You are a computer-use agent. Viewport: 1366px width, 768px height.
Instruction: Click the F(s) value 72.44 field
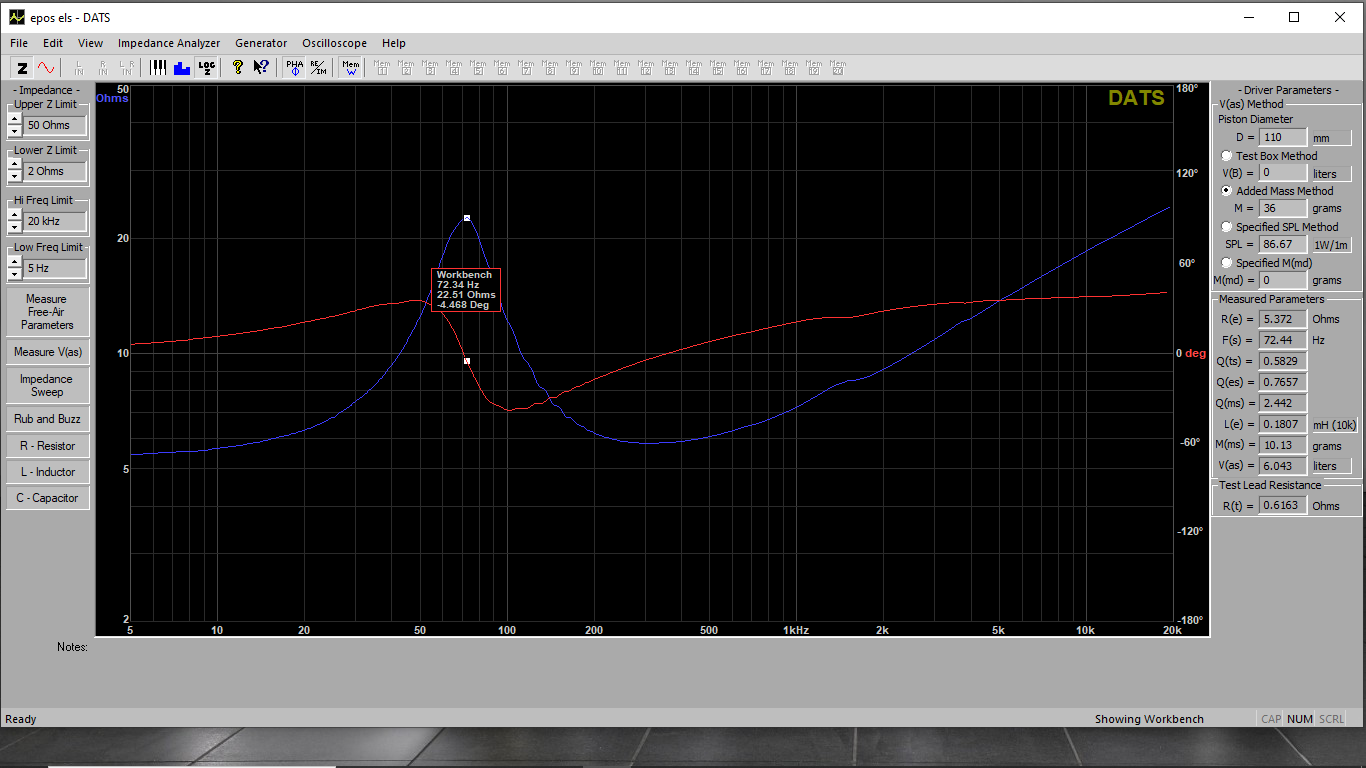click(x=1282, y=340)
